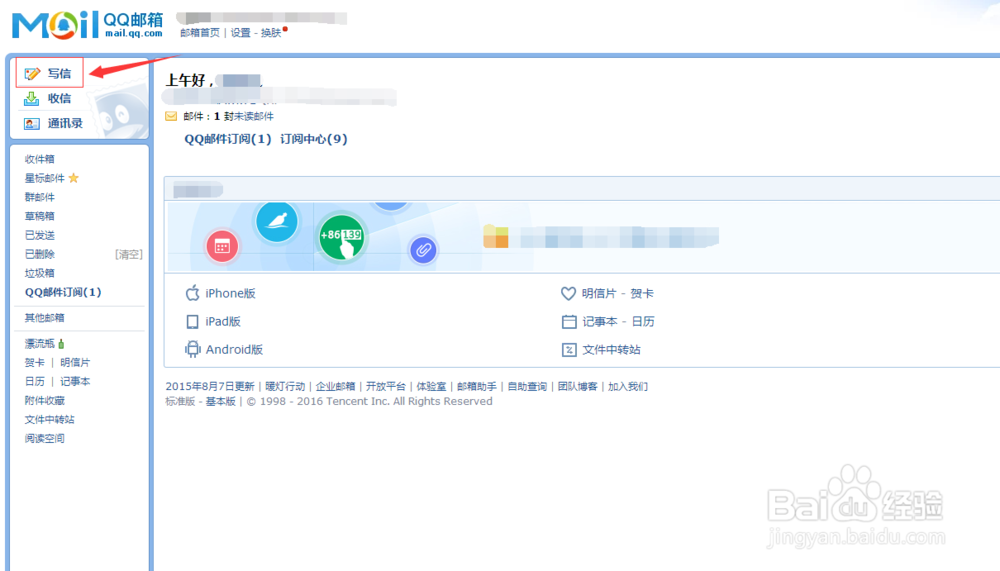This screenshot has height=571, width=1000.
Task: Select the 已删除 deleted folder
Action: (40, 254)
